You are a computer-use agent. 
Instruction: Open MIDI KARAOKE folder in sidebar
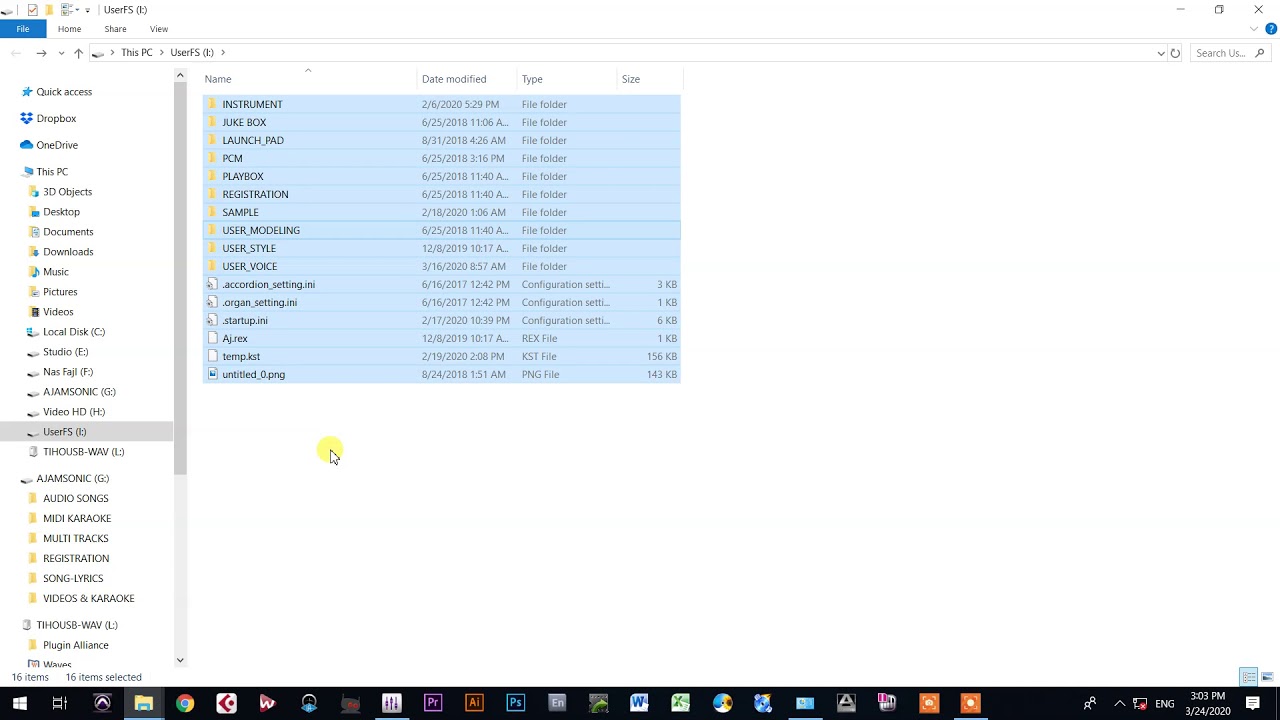point(77,518)
